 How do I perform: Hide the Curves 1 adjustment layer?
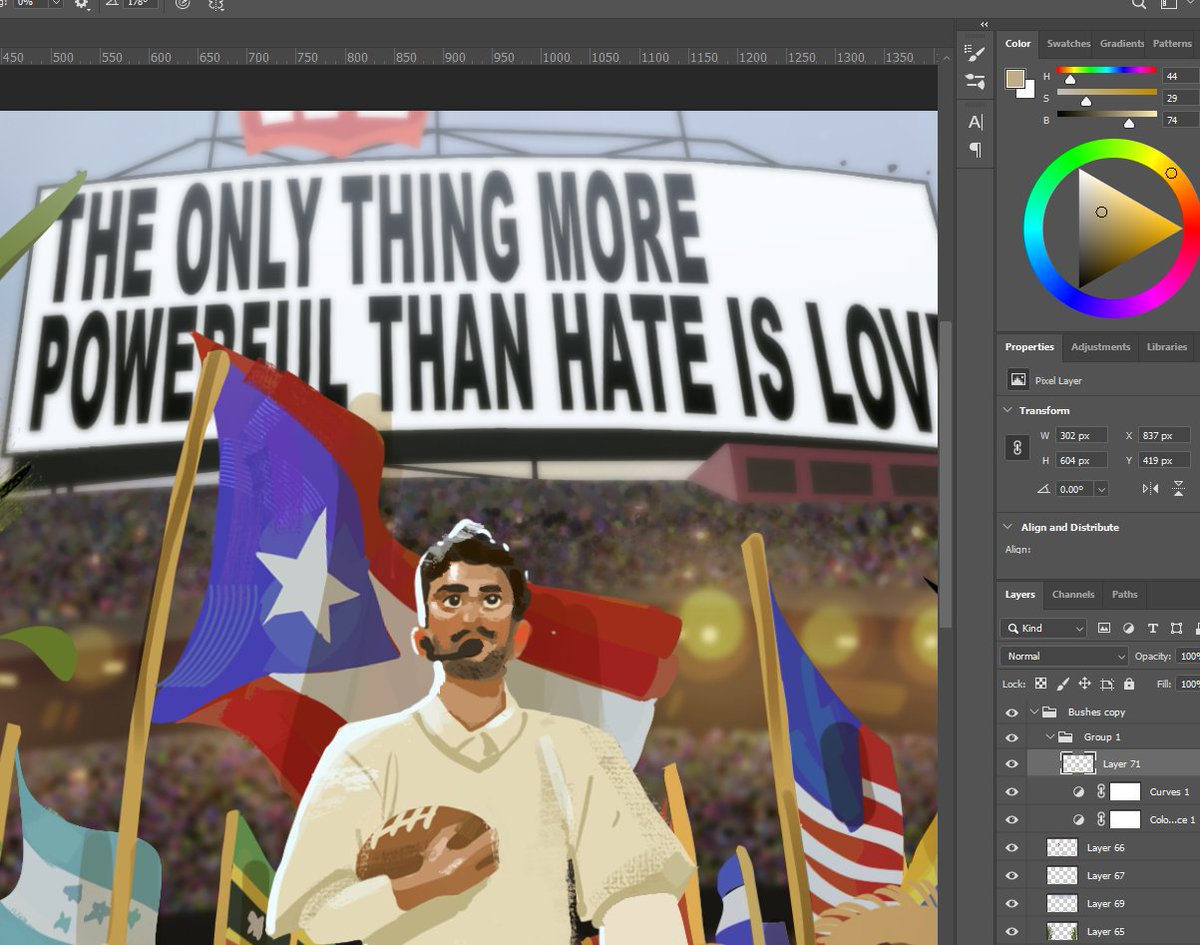[x=1011, y=791]
